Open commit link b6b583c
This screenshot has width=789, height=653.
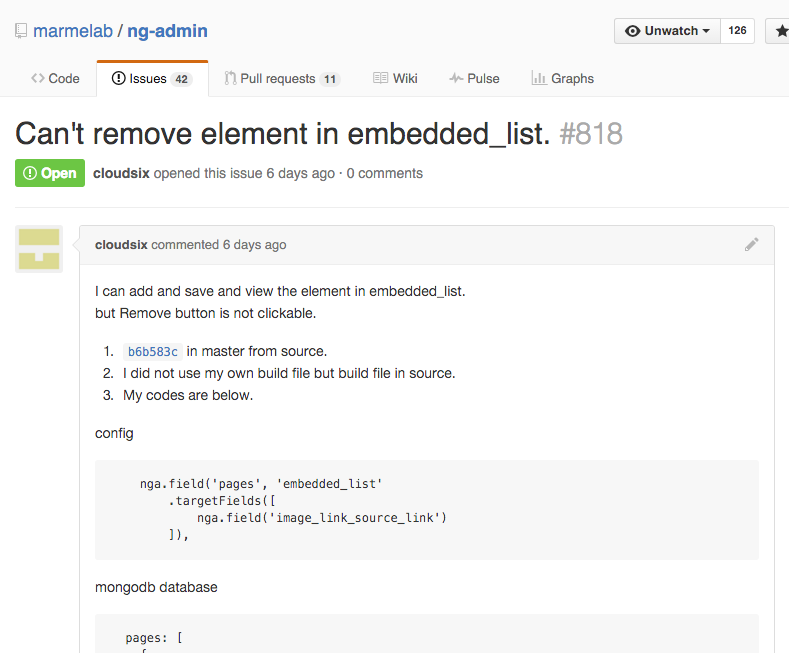pyautogui.click(x=152, y=352)
